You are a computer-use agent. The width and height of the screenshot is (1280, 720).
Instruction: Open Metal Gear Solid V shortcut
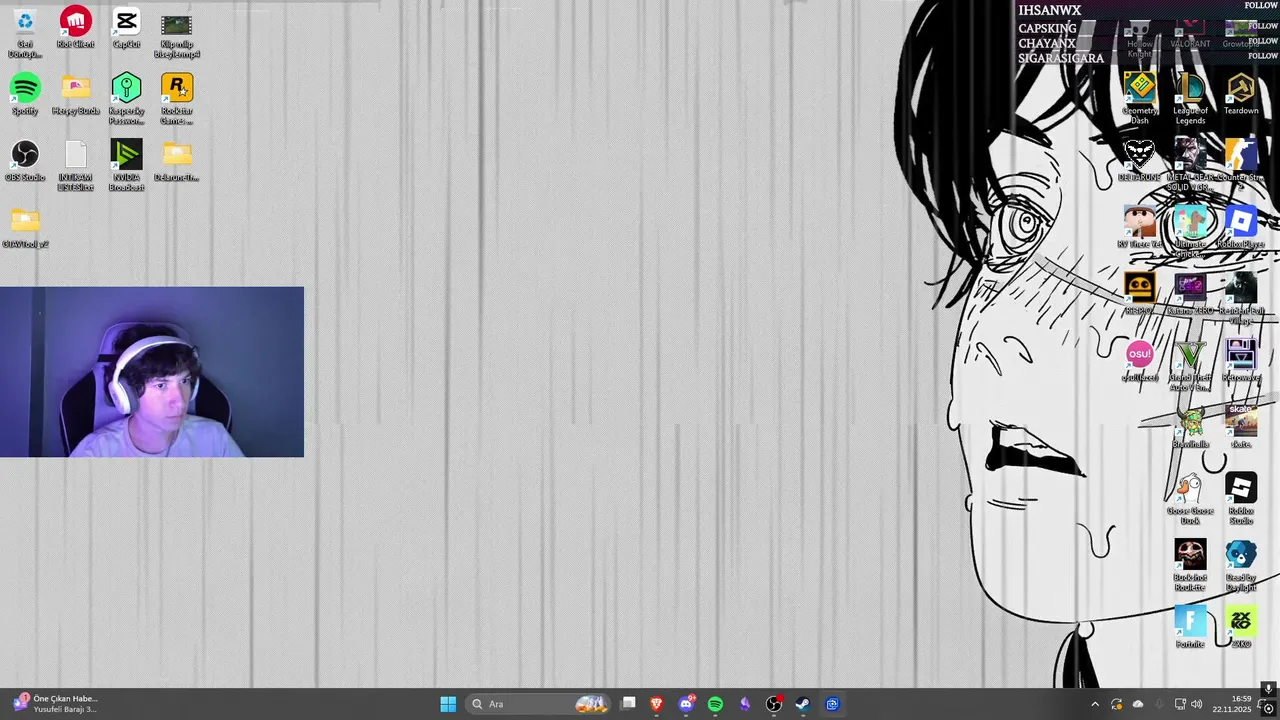(x=1190, y=165)
